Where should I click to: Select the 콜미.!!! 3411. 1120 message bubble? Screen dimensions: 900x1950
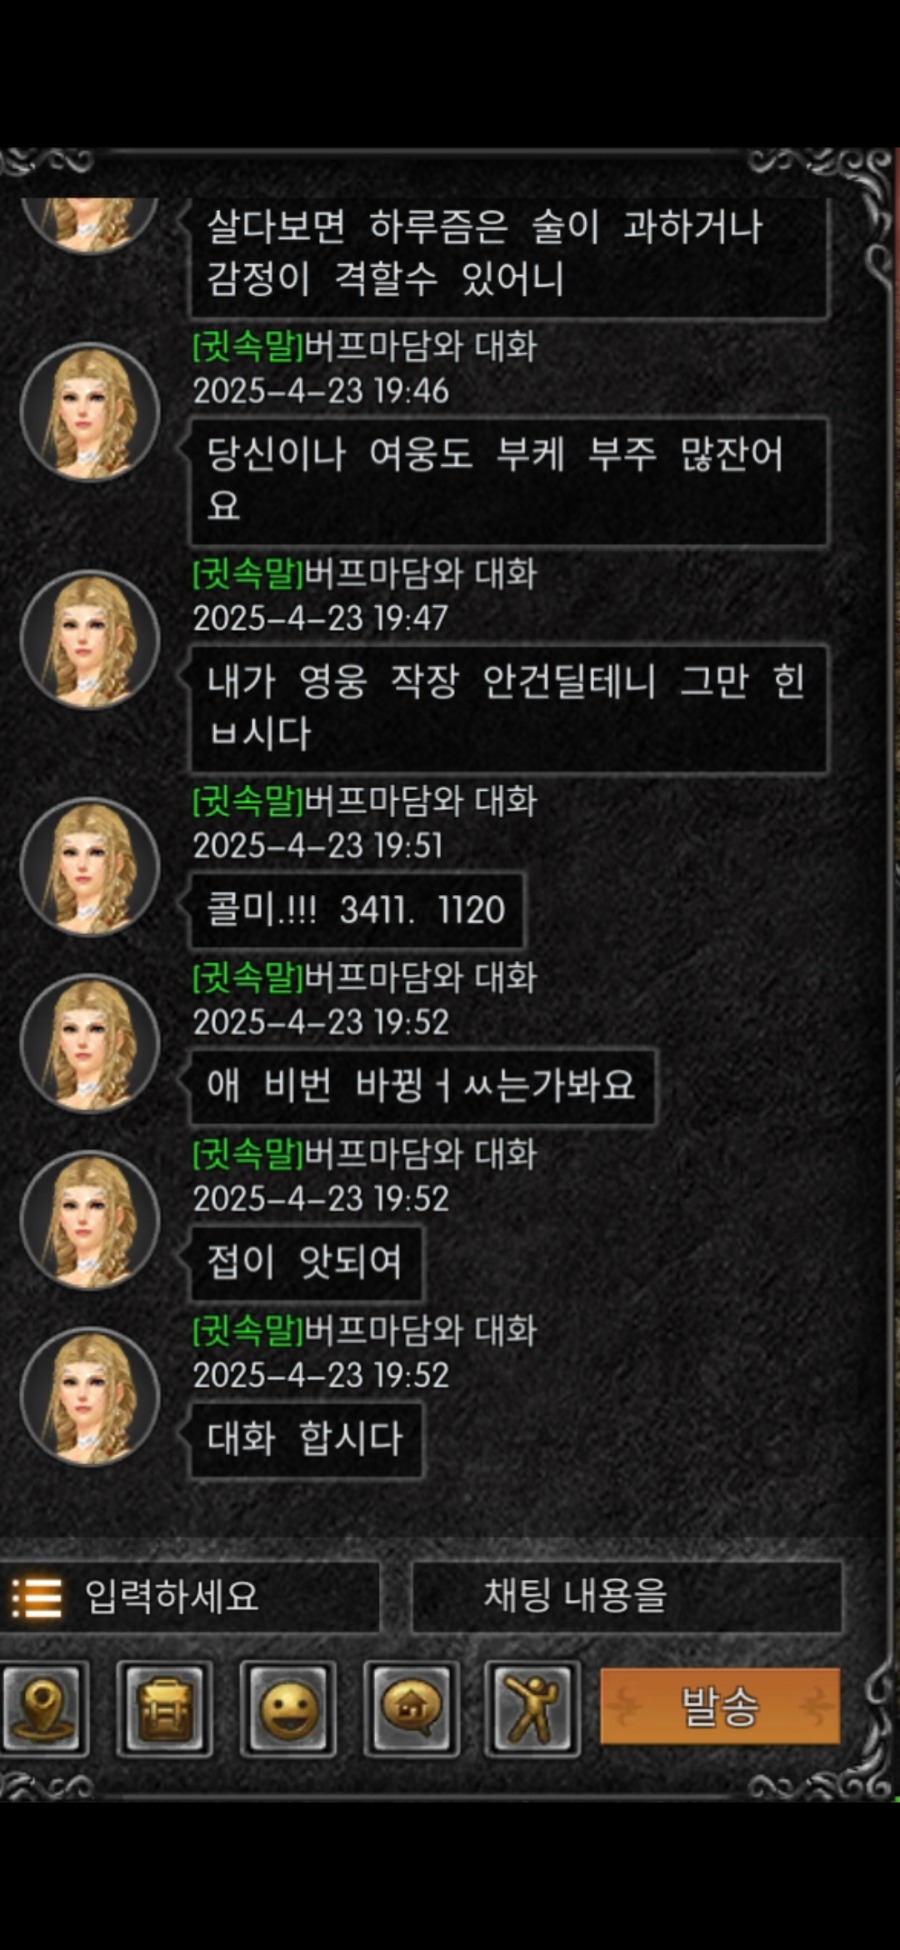point(357,910)
